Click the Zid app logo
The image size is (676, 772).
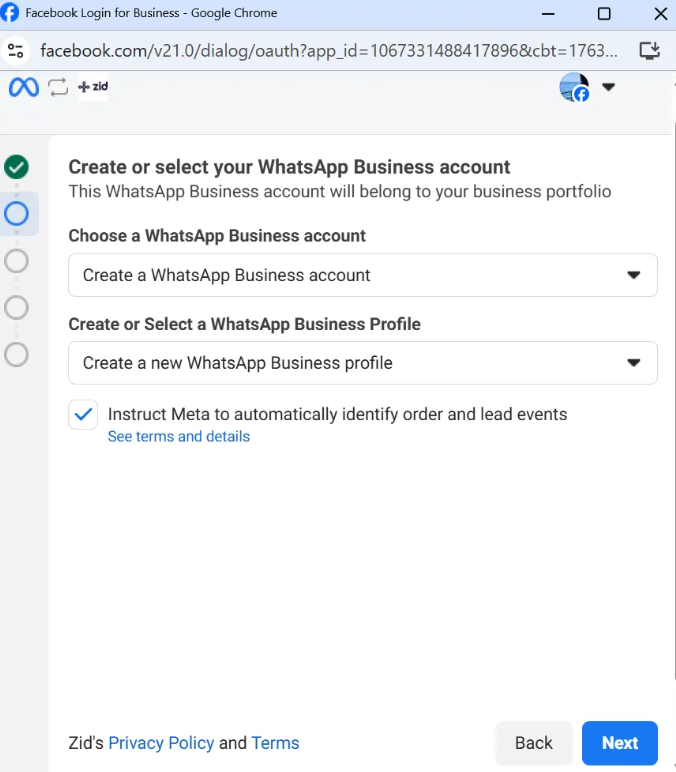(x=93, y=87)
